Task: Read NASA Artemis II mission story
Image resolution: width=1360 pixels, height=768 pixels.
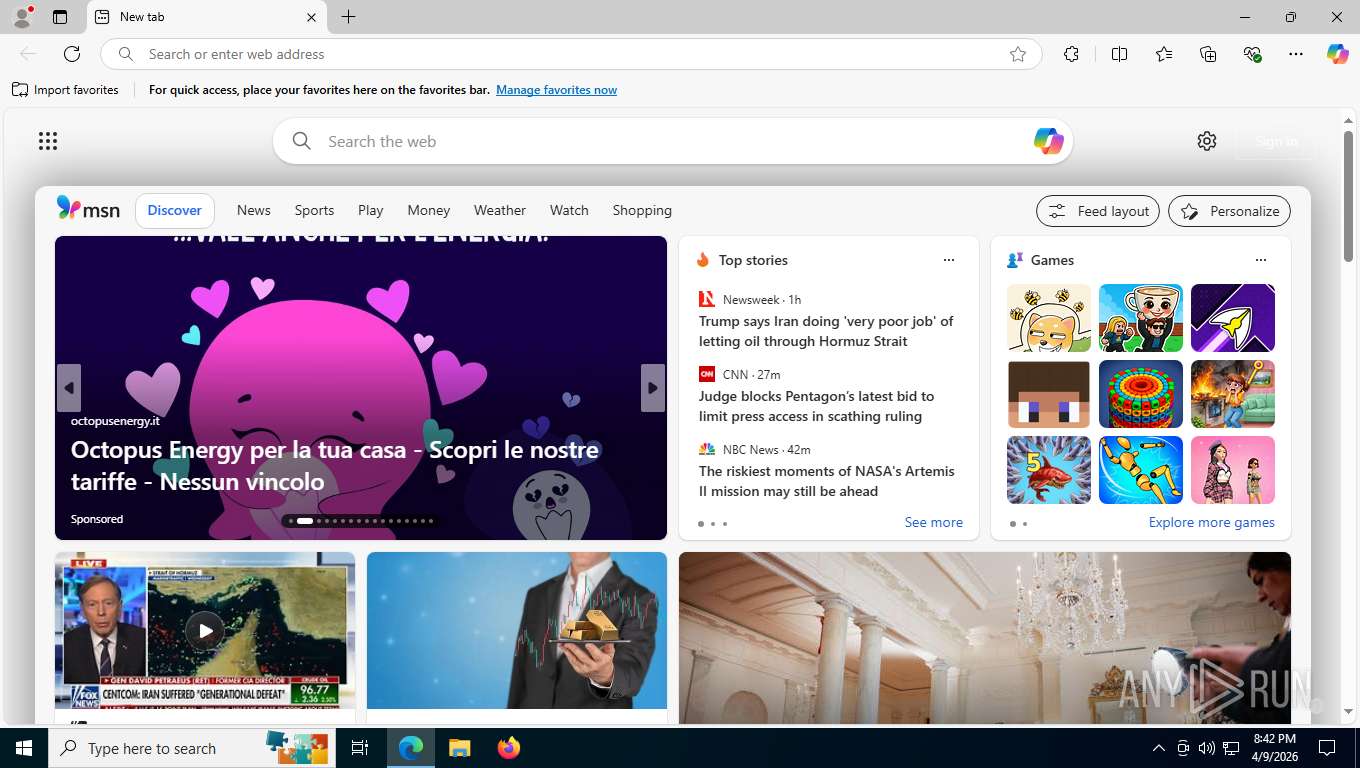Action: [x=827, y=481]
